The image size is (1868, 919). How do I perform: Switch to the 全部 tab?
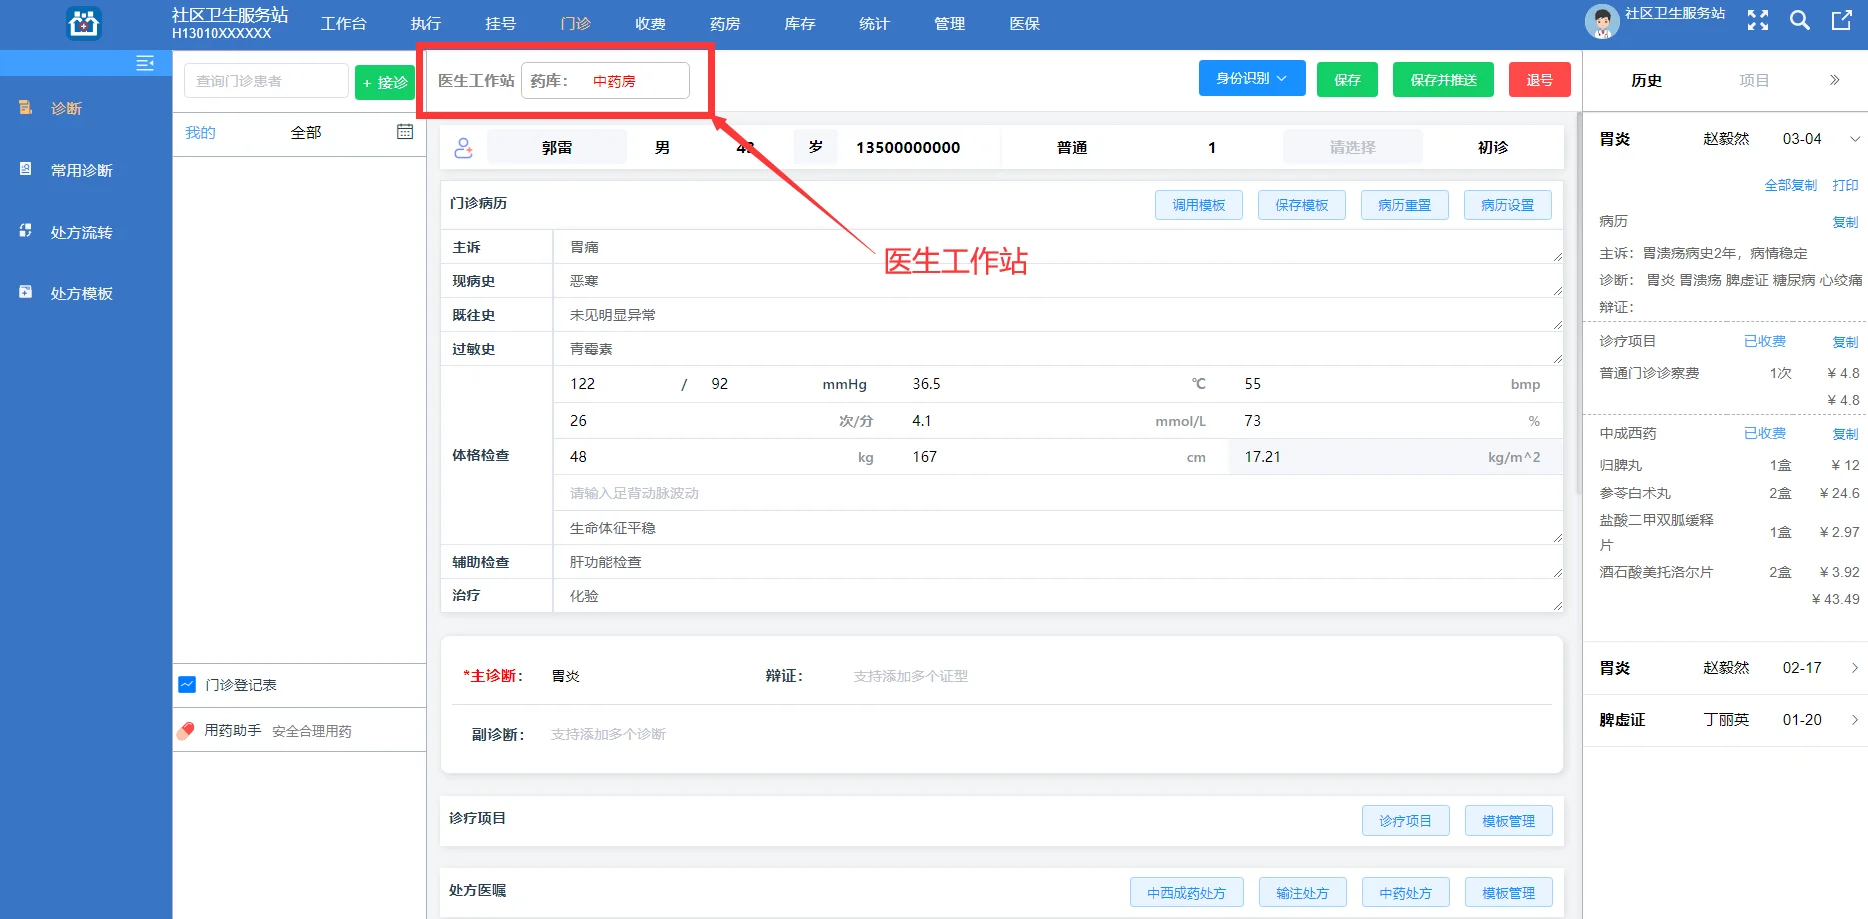(305, 131)
